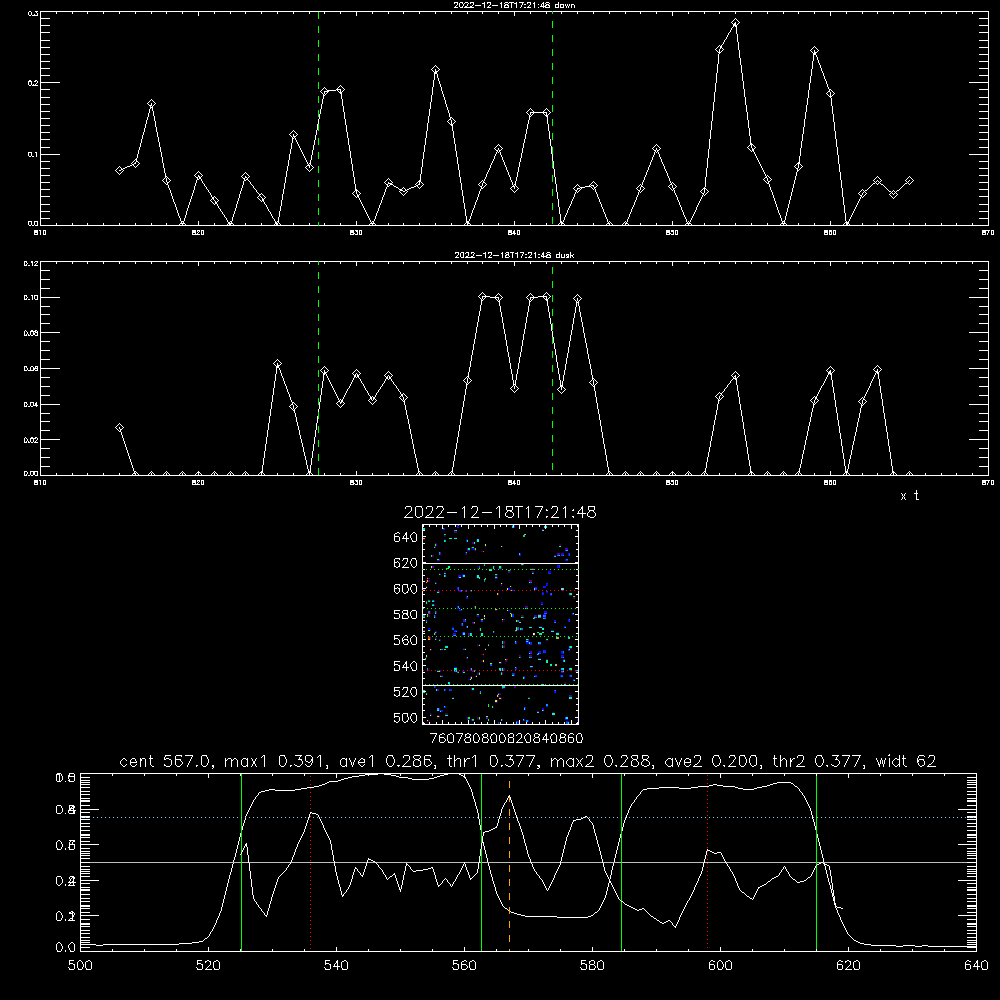Click the highest diamond marker in dawn plot
This screenshot has height=1000, width=1000.
coord(735,23)
